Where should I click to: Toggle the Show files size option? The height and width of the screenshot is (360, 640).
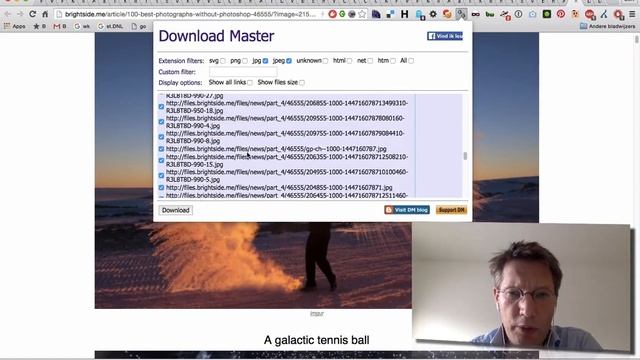[302, 82]
